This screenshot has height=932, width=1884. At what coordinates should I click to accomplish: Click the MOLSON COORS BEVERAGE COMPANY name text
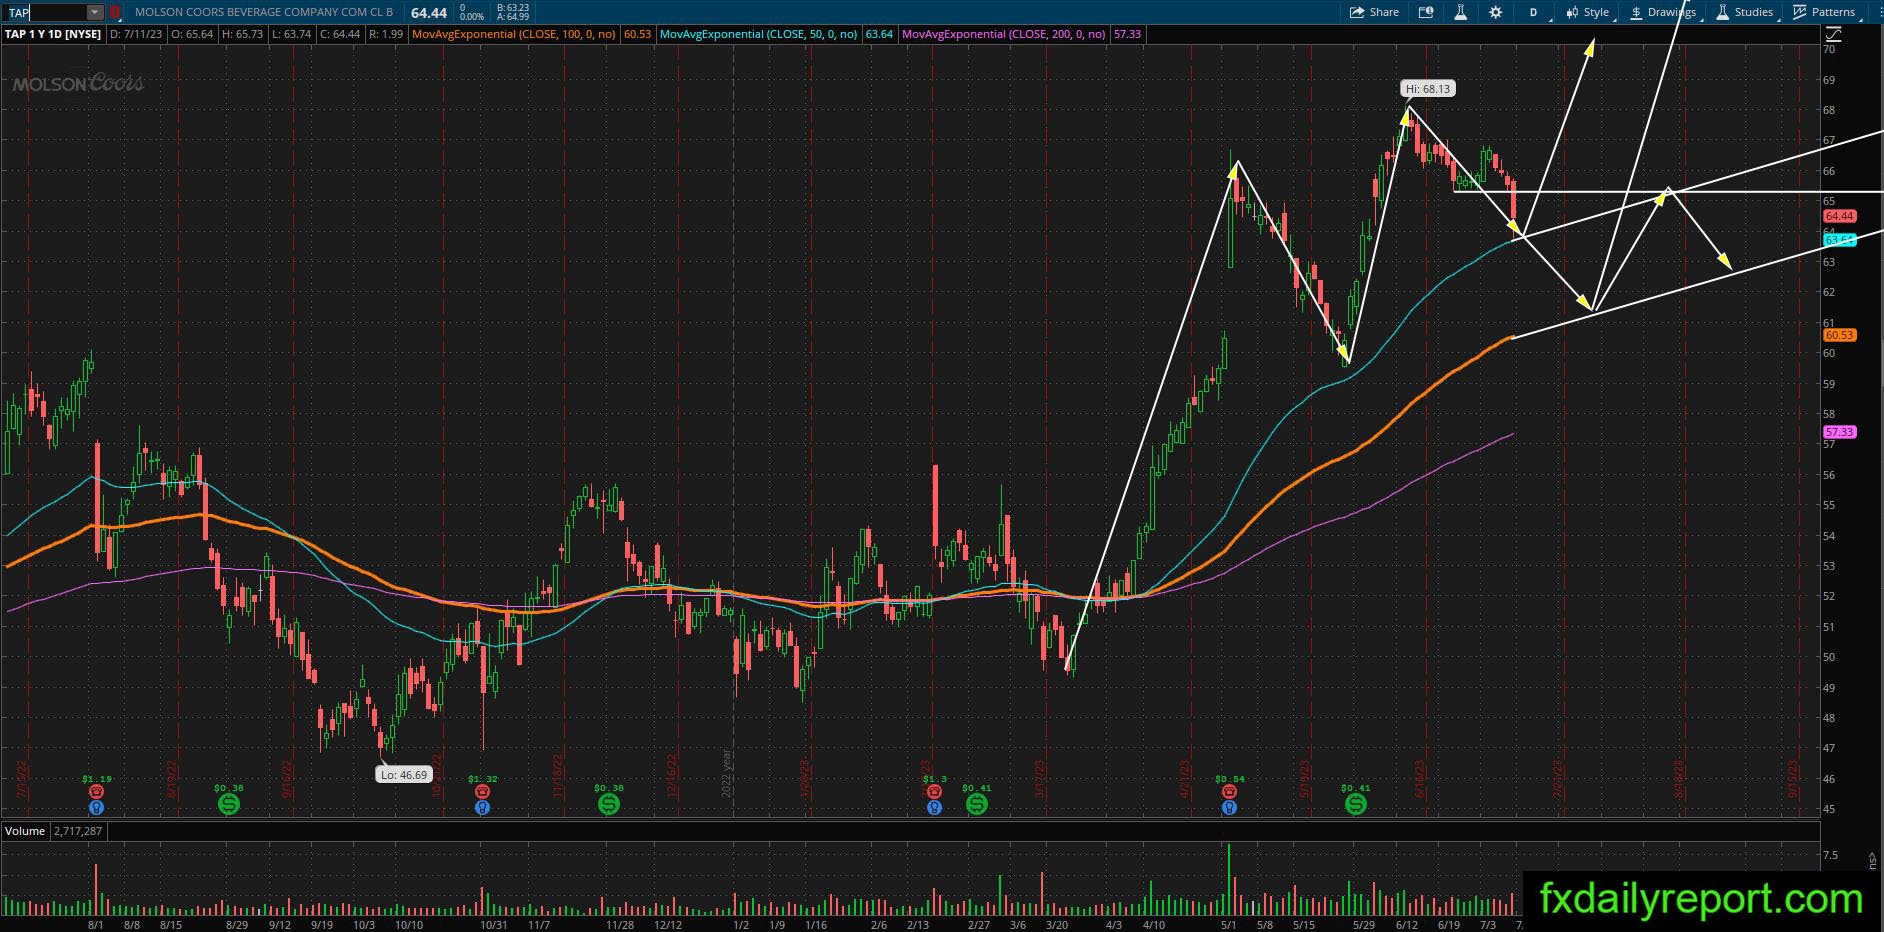point(264,12)
